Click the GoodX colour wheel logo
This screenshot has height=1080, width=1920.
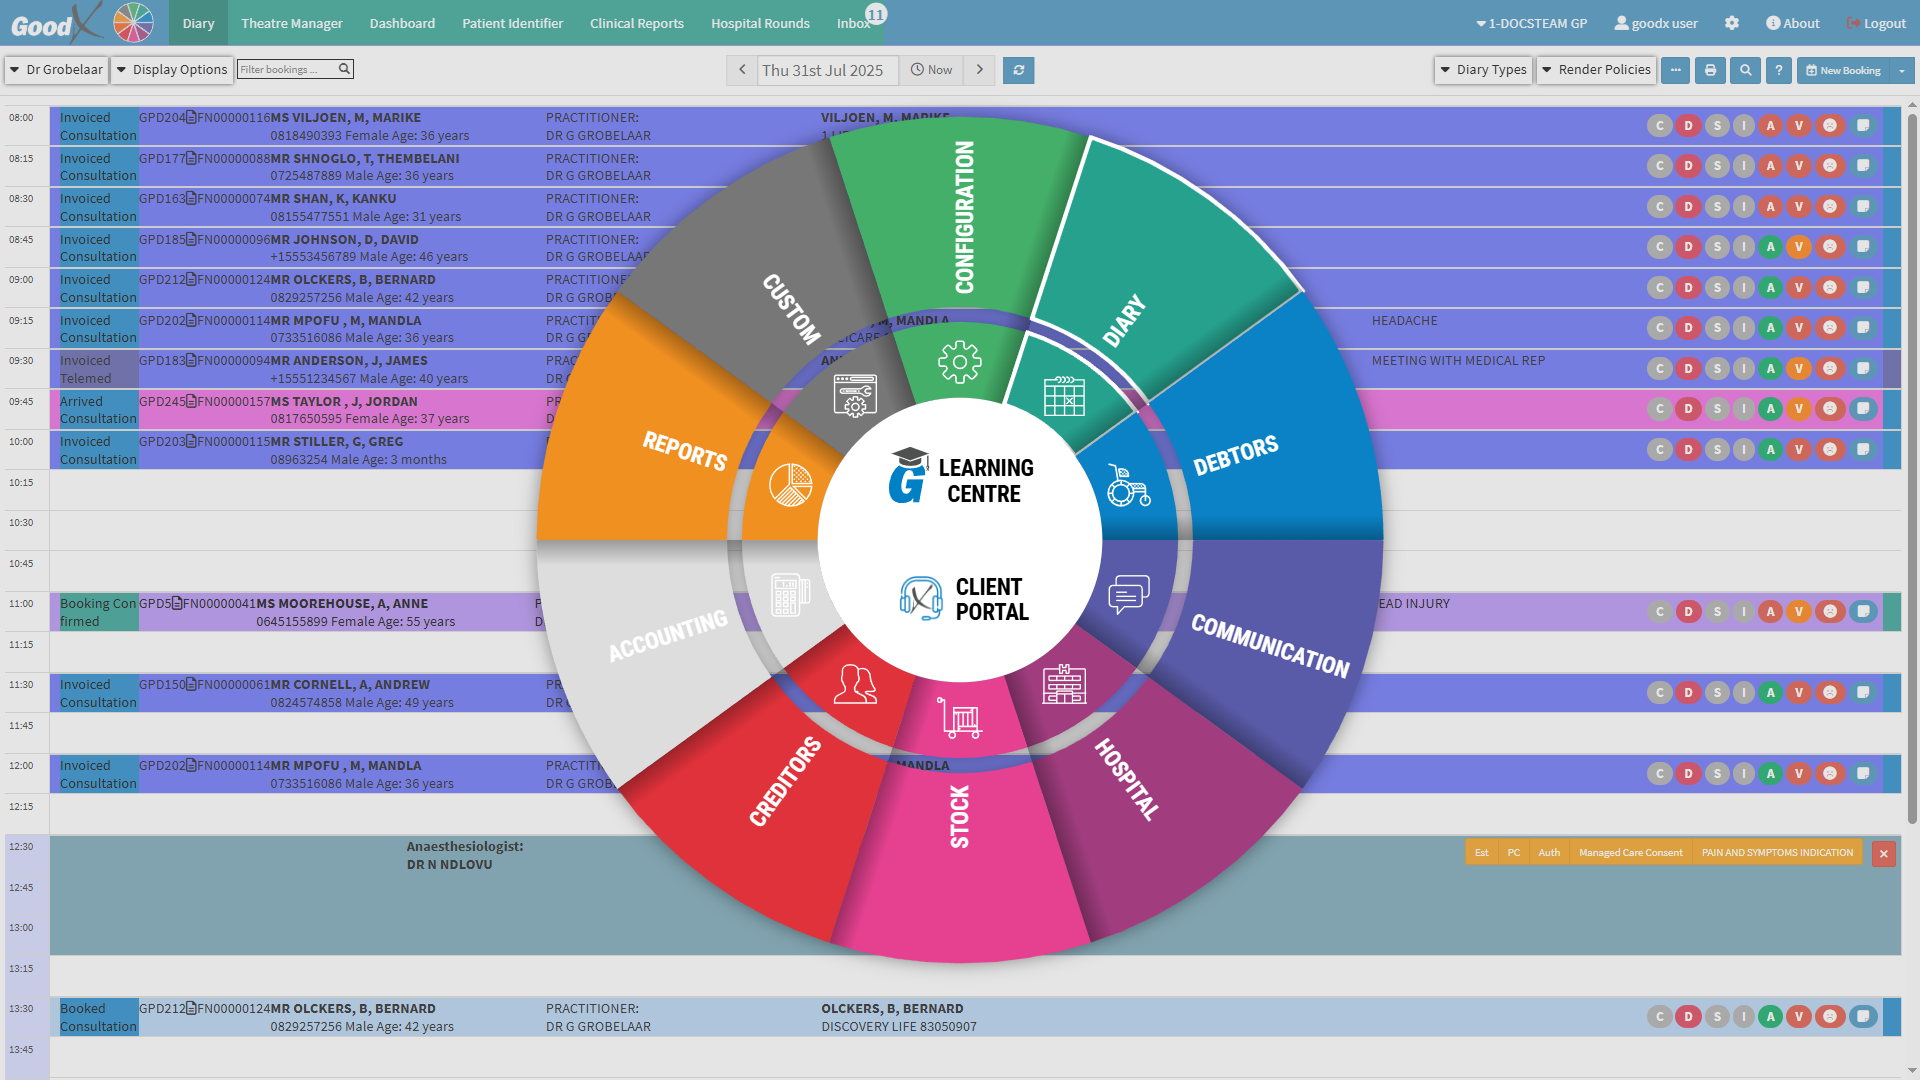click(x=133, y=22)
